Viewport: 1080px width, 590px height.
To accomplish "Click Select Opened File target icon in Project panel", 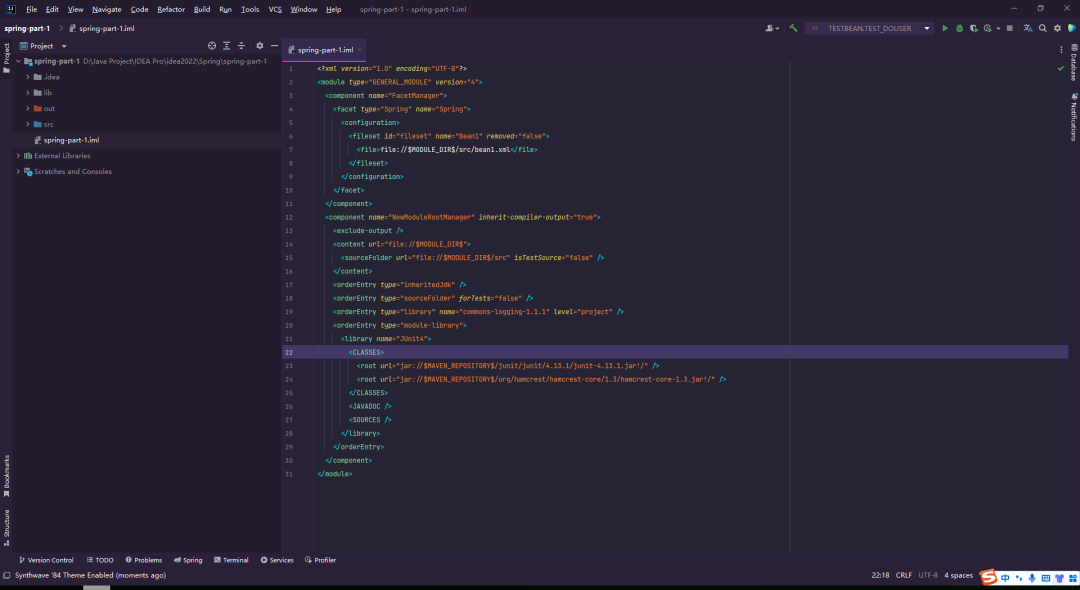I will [212, 46].
